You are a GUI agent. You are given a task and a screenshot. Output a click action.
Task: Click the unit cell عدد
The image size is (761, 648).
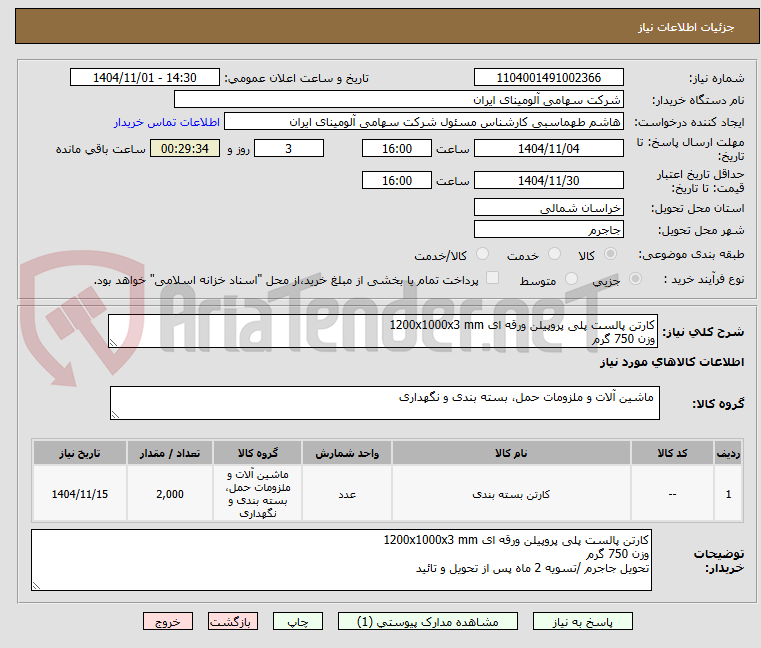point(347,494)
